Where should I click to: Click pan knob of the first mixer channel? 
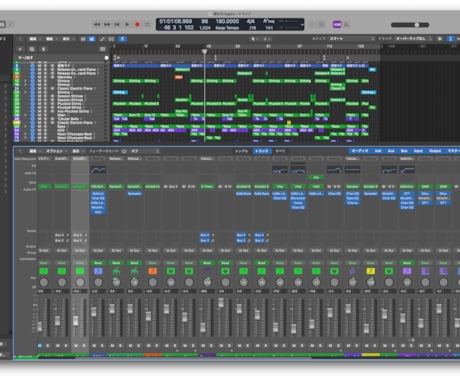coord(44,283)
